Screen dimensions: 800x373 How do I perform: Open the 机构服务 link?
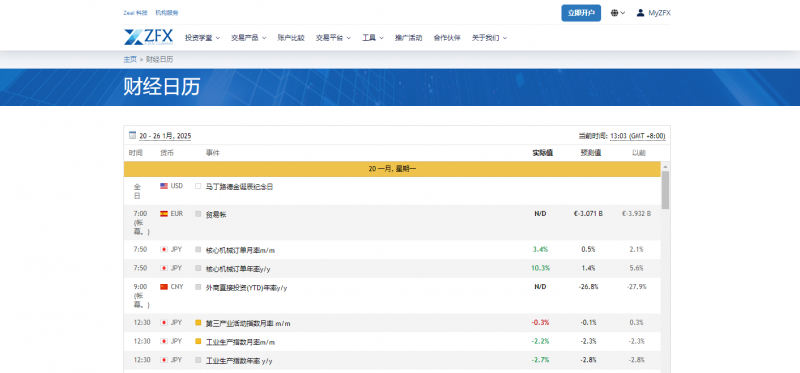[x=167, y=13]
